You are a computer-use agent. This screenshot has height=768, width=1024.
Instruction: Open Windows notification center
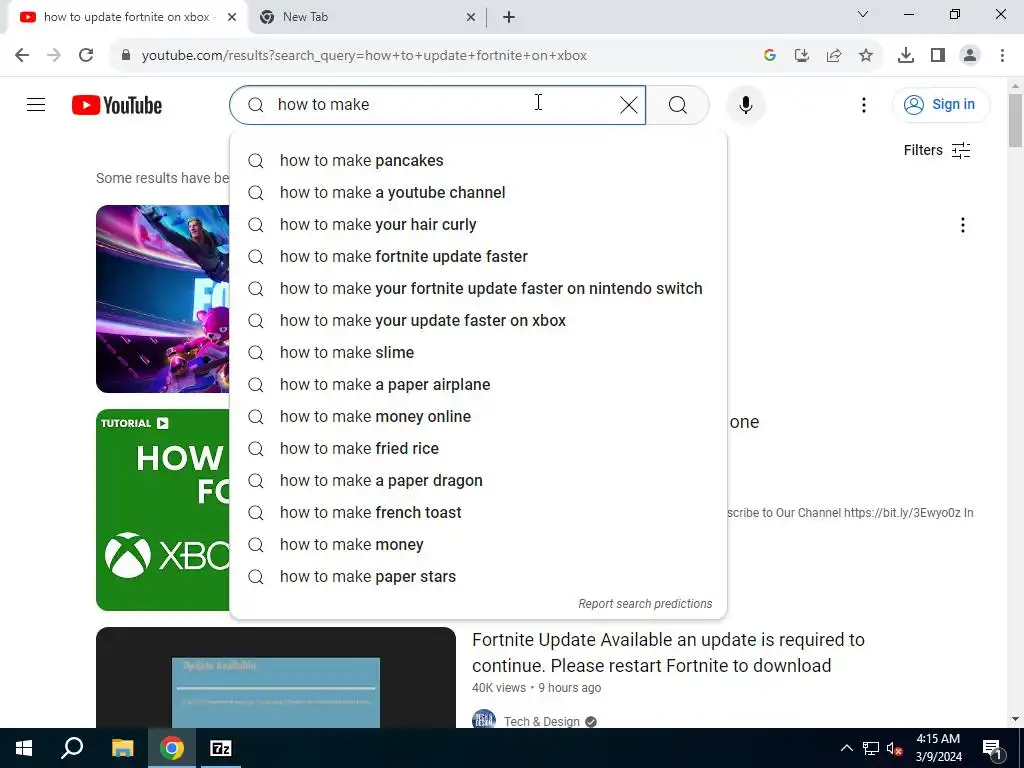pos(992,748)
